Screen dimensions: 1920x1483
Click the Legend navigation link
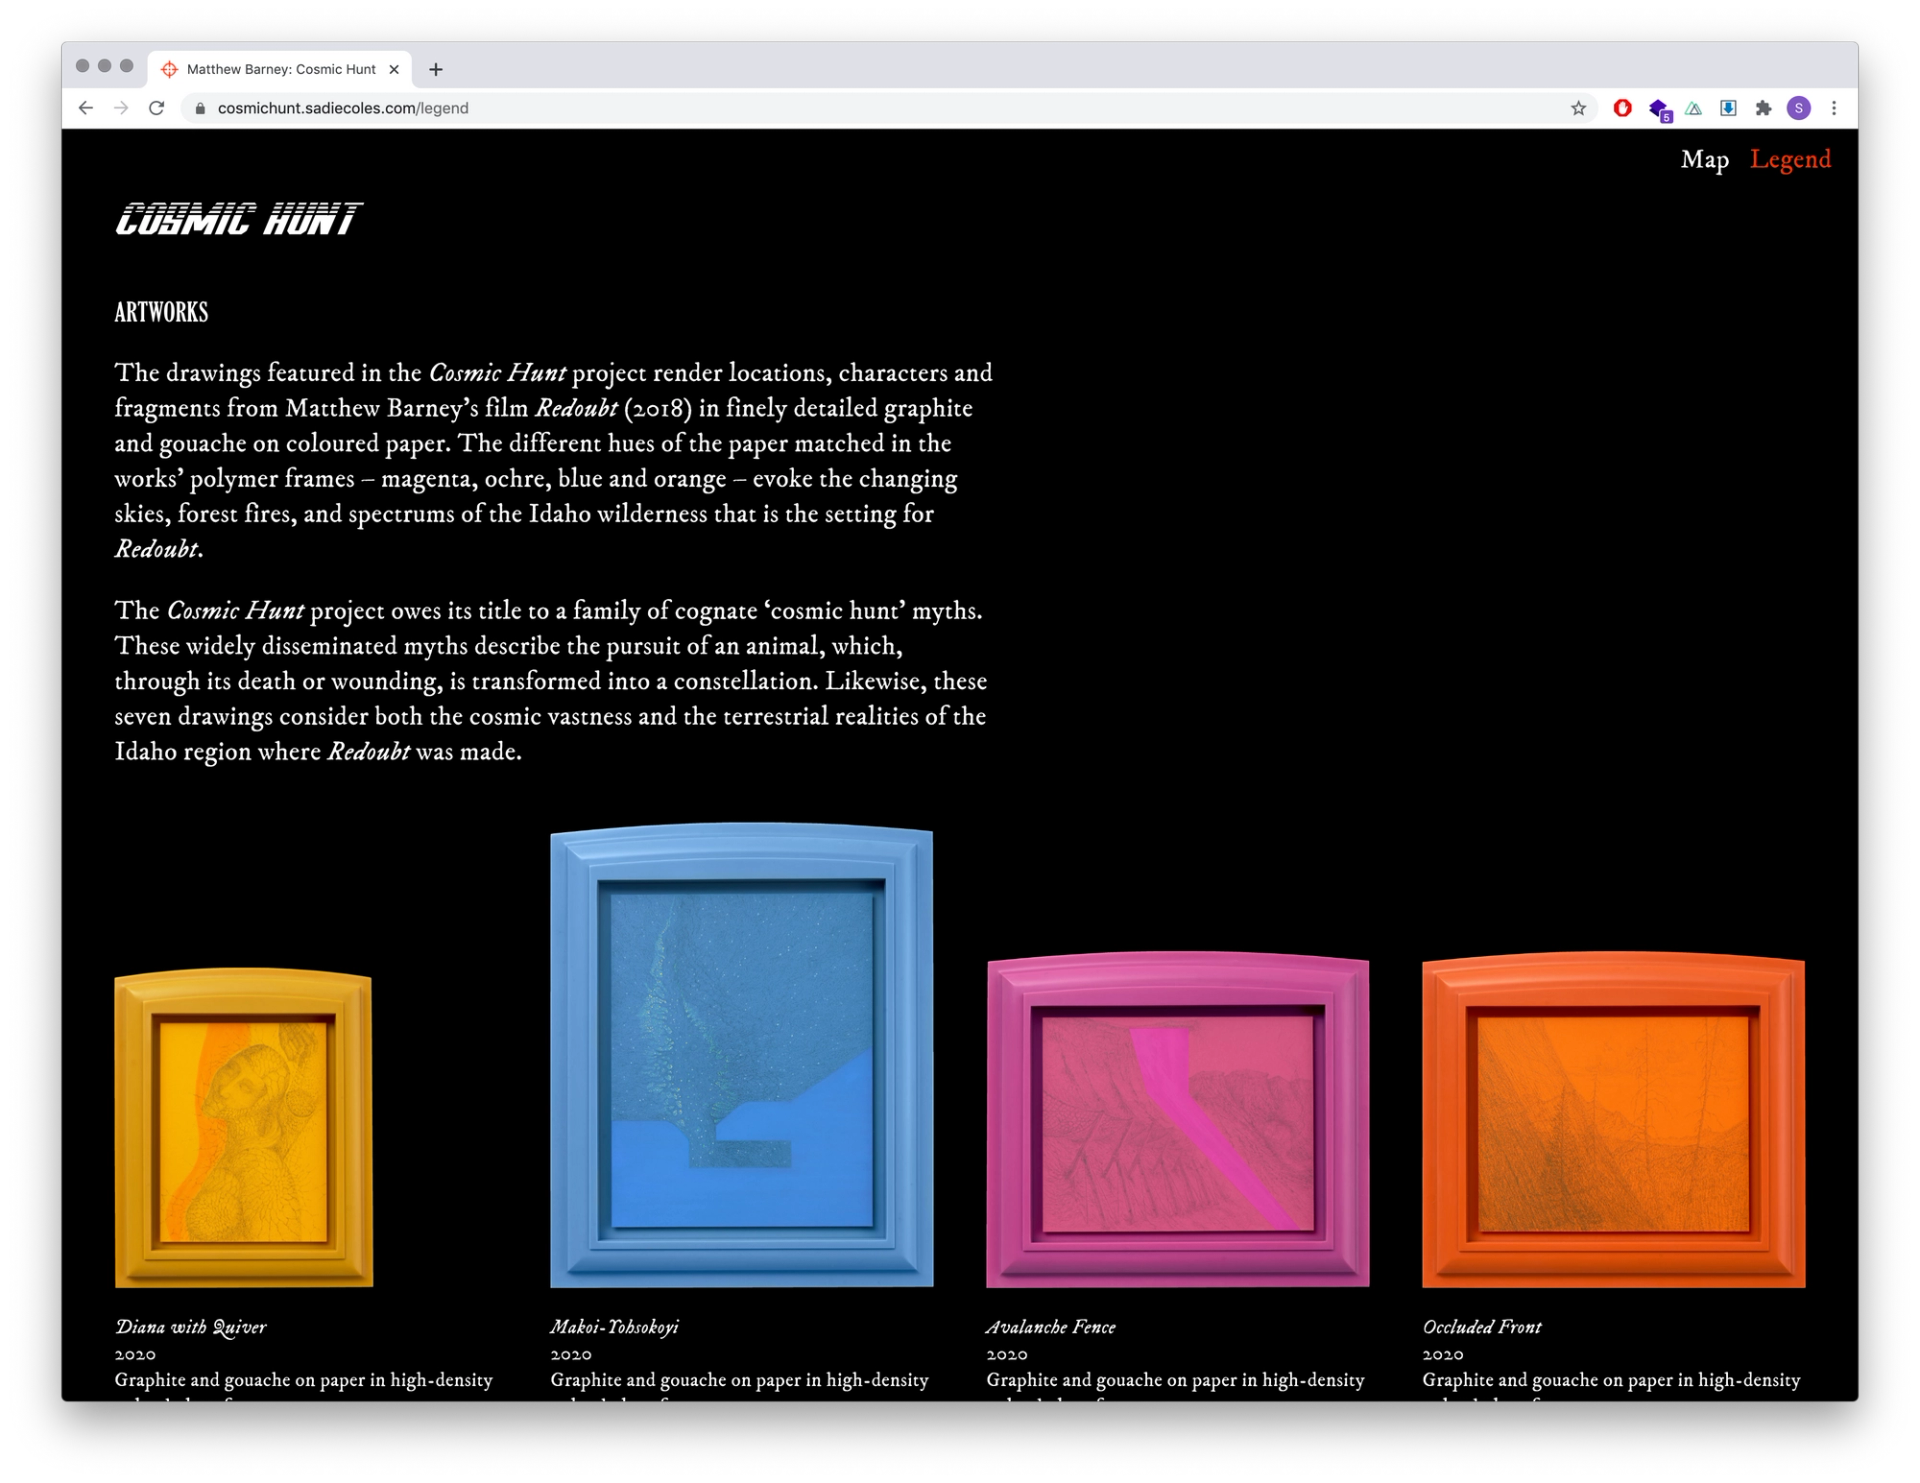(1790, 160)
